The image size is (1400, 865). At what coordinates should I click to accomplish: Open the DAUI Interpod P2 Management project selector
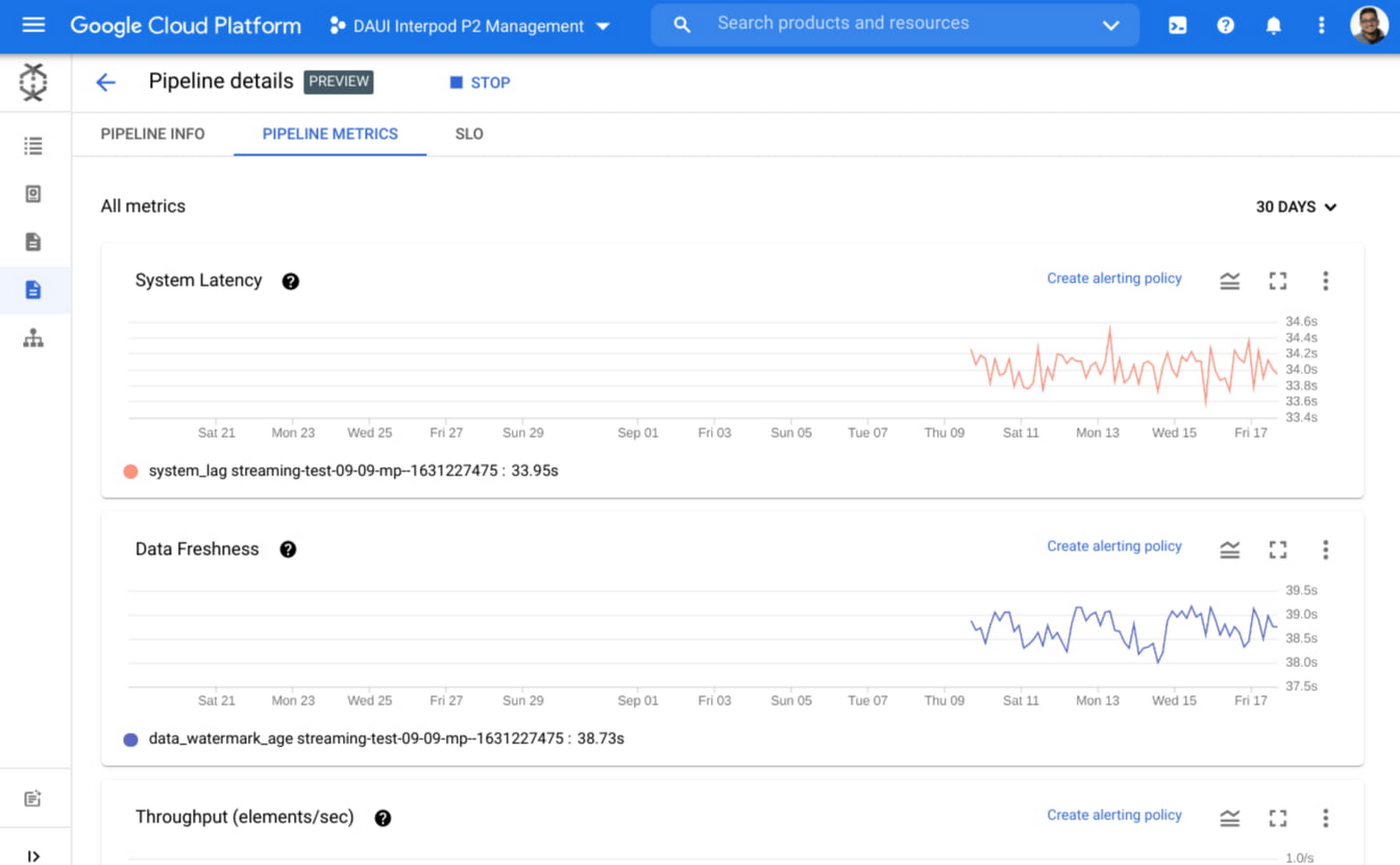pyautogui.click(x=470, y=26)
